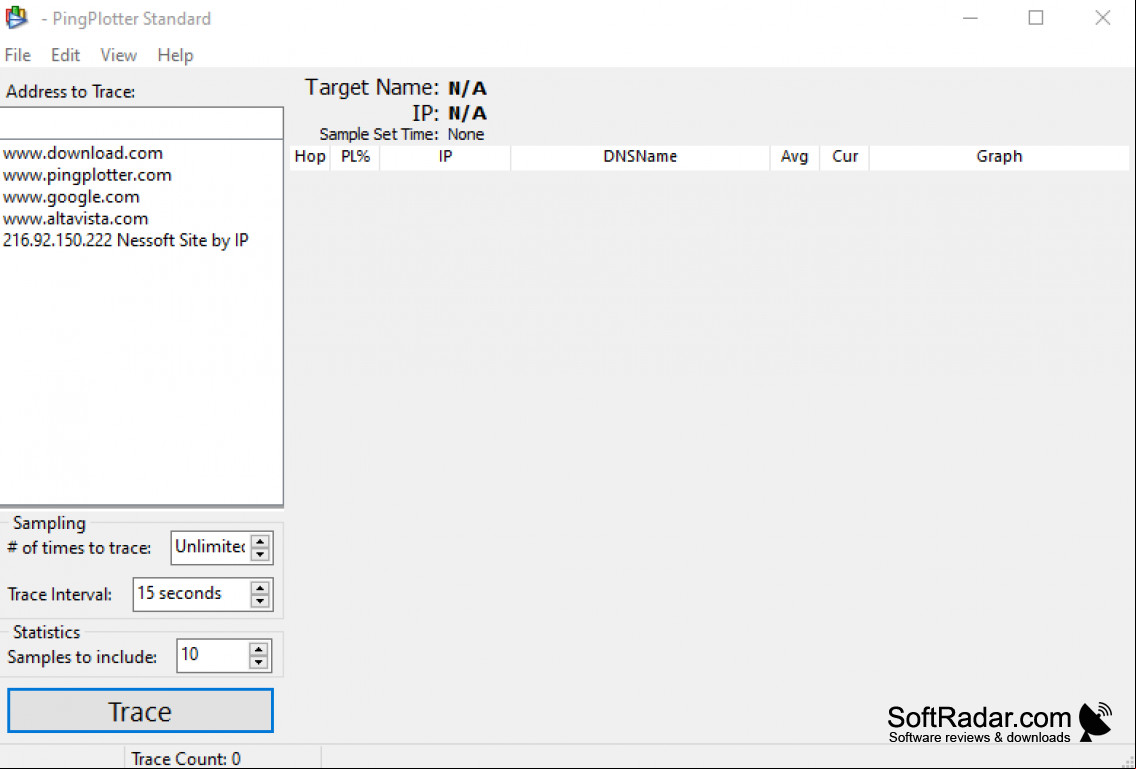Select www.altavista.com from address list
Screen dimensions: 1136x769
[75, 218]
